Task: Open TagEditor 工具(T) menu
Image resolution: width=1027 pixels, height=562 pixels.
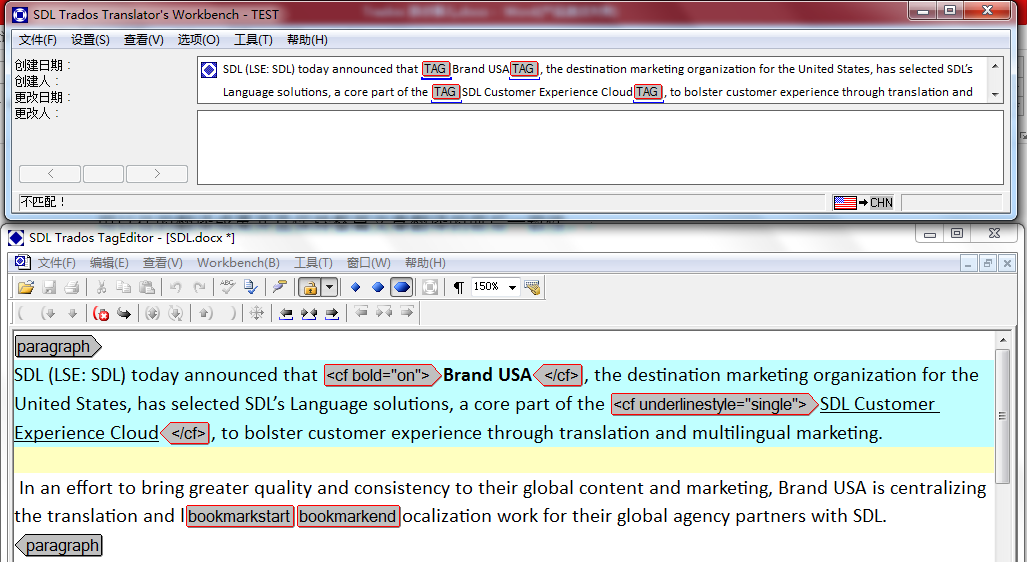Action: pyautogui.click(x=313, y=263)
